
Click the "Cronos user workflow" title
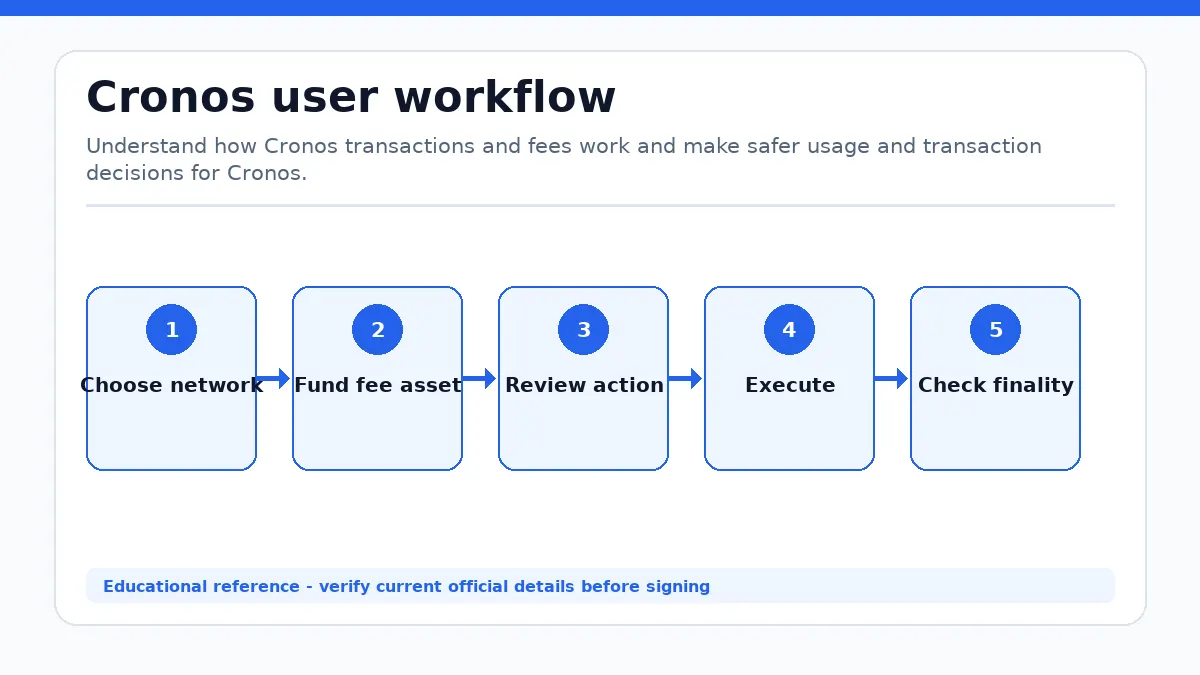pos(351,98)
